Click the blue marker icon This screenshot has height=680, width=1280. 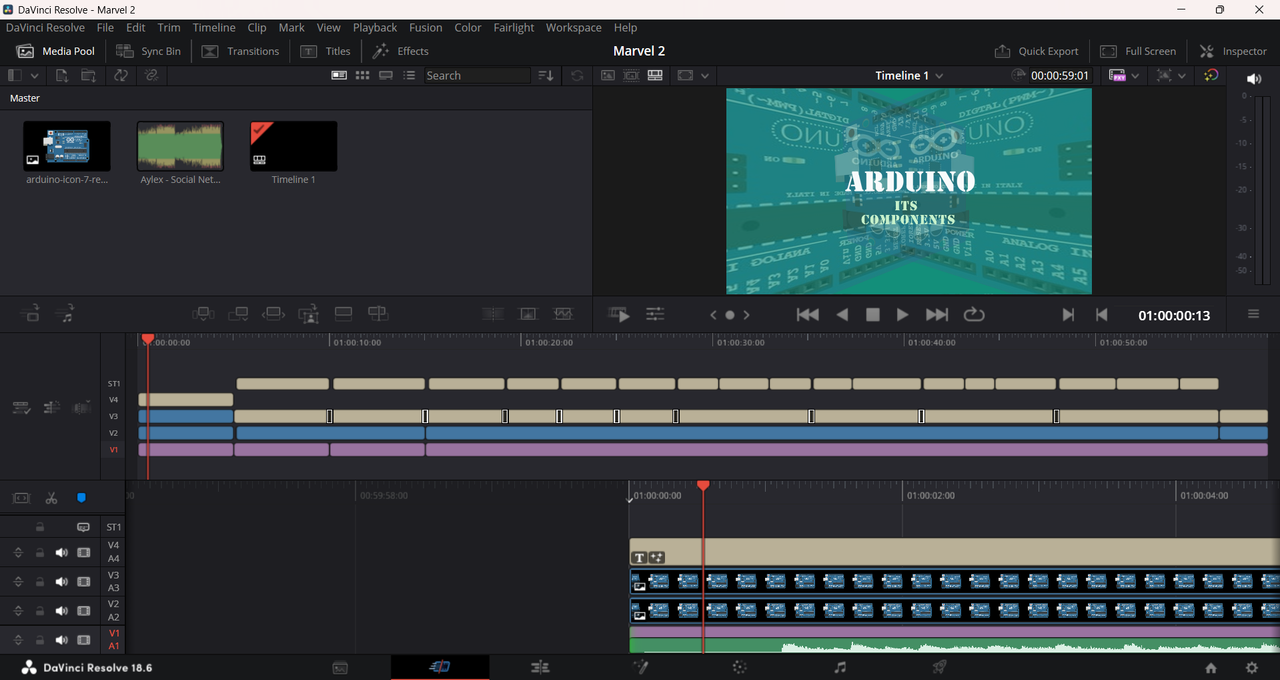point(81,498)
